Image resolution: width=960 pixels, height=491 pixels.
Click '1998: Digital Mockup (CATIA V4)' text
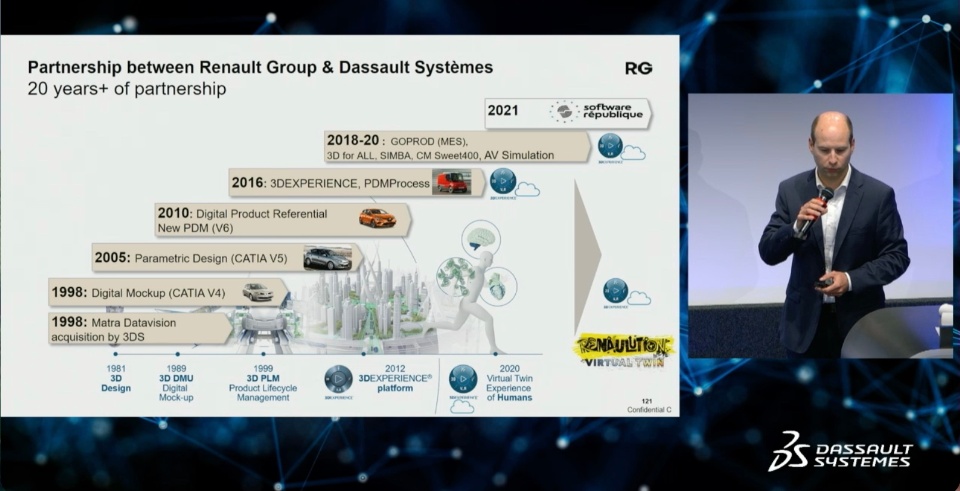pyautogui.click(x=138, y=293)
